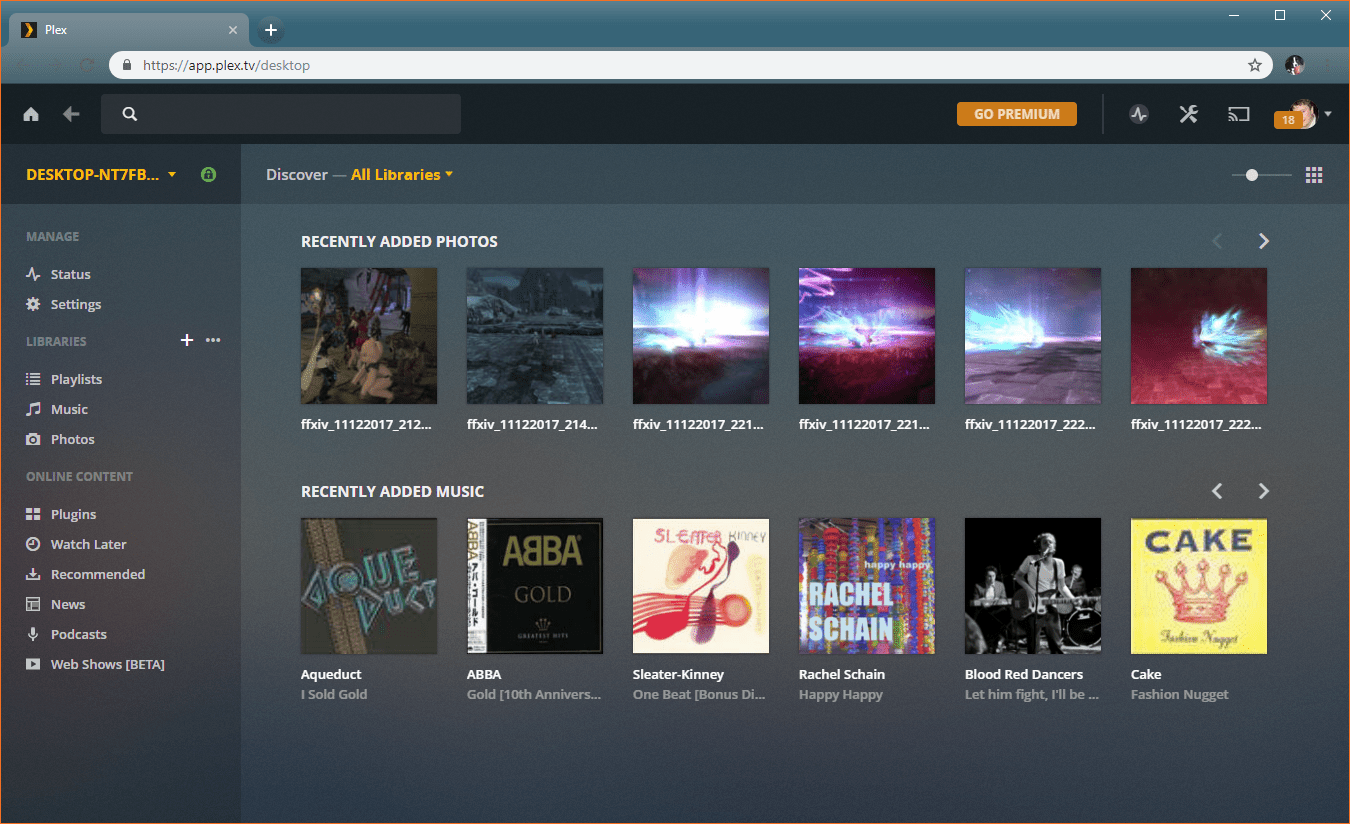Image resolution: width=1350 pixels, height=824 pixels.
Task: Open the Cake Fashion Nugget album cover
Action: coord(1199,586)
